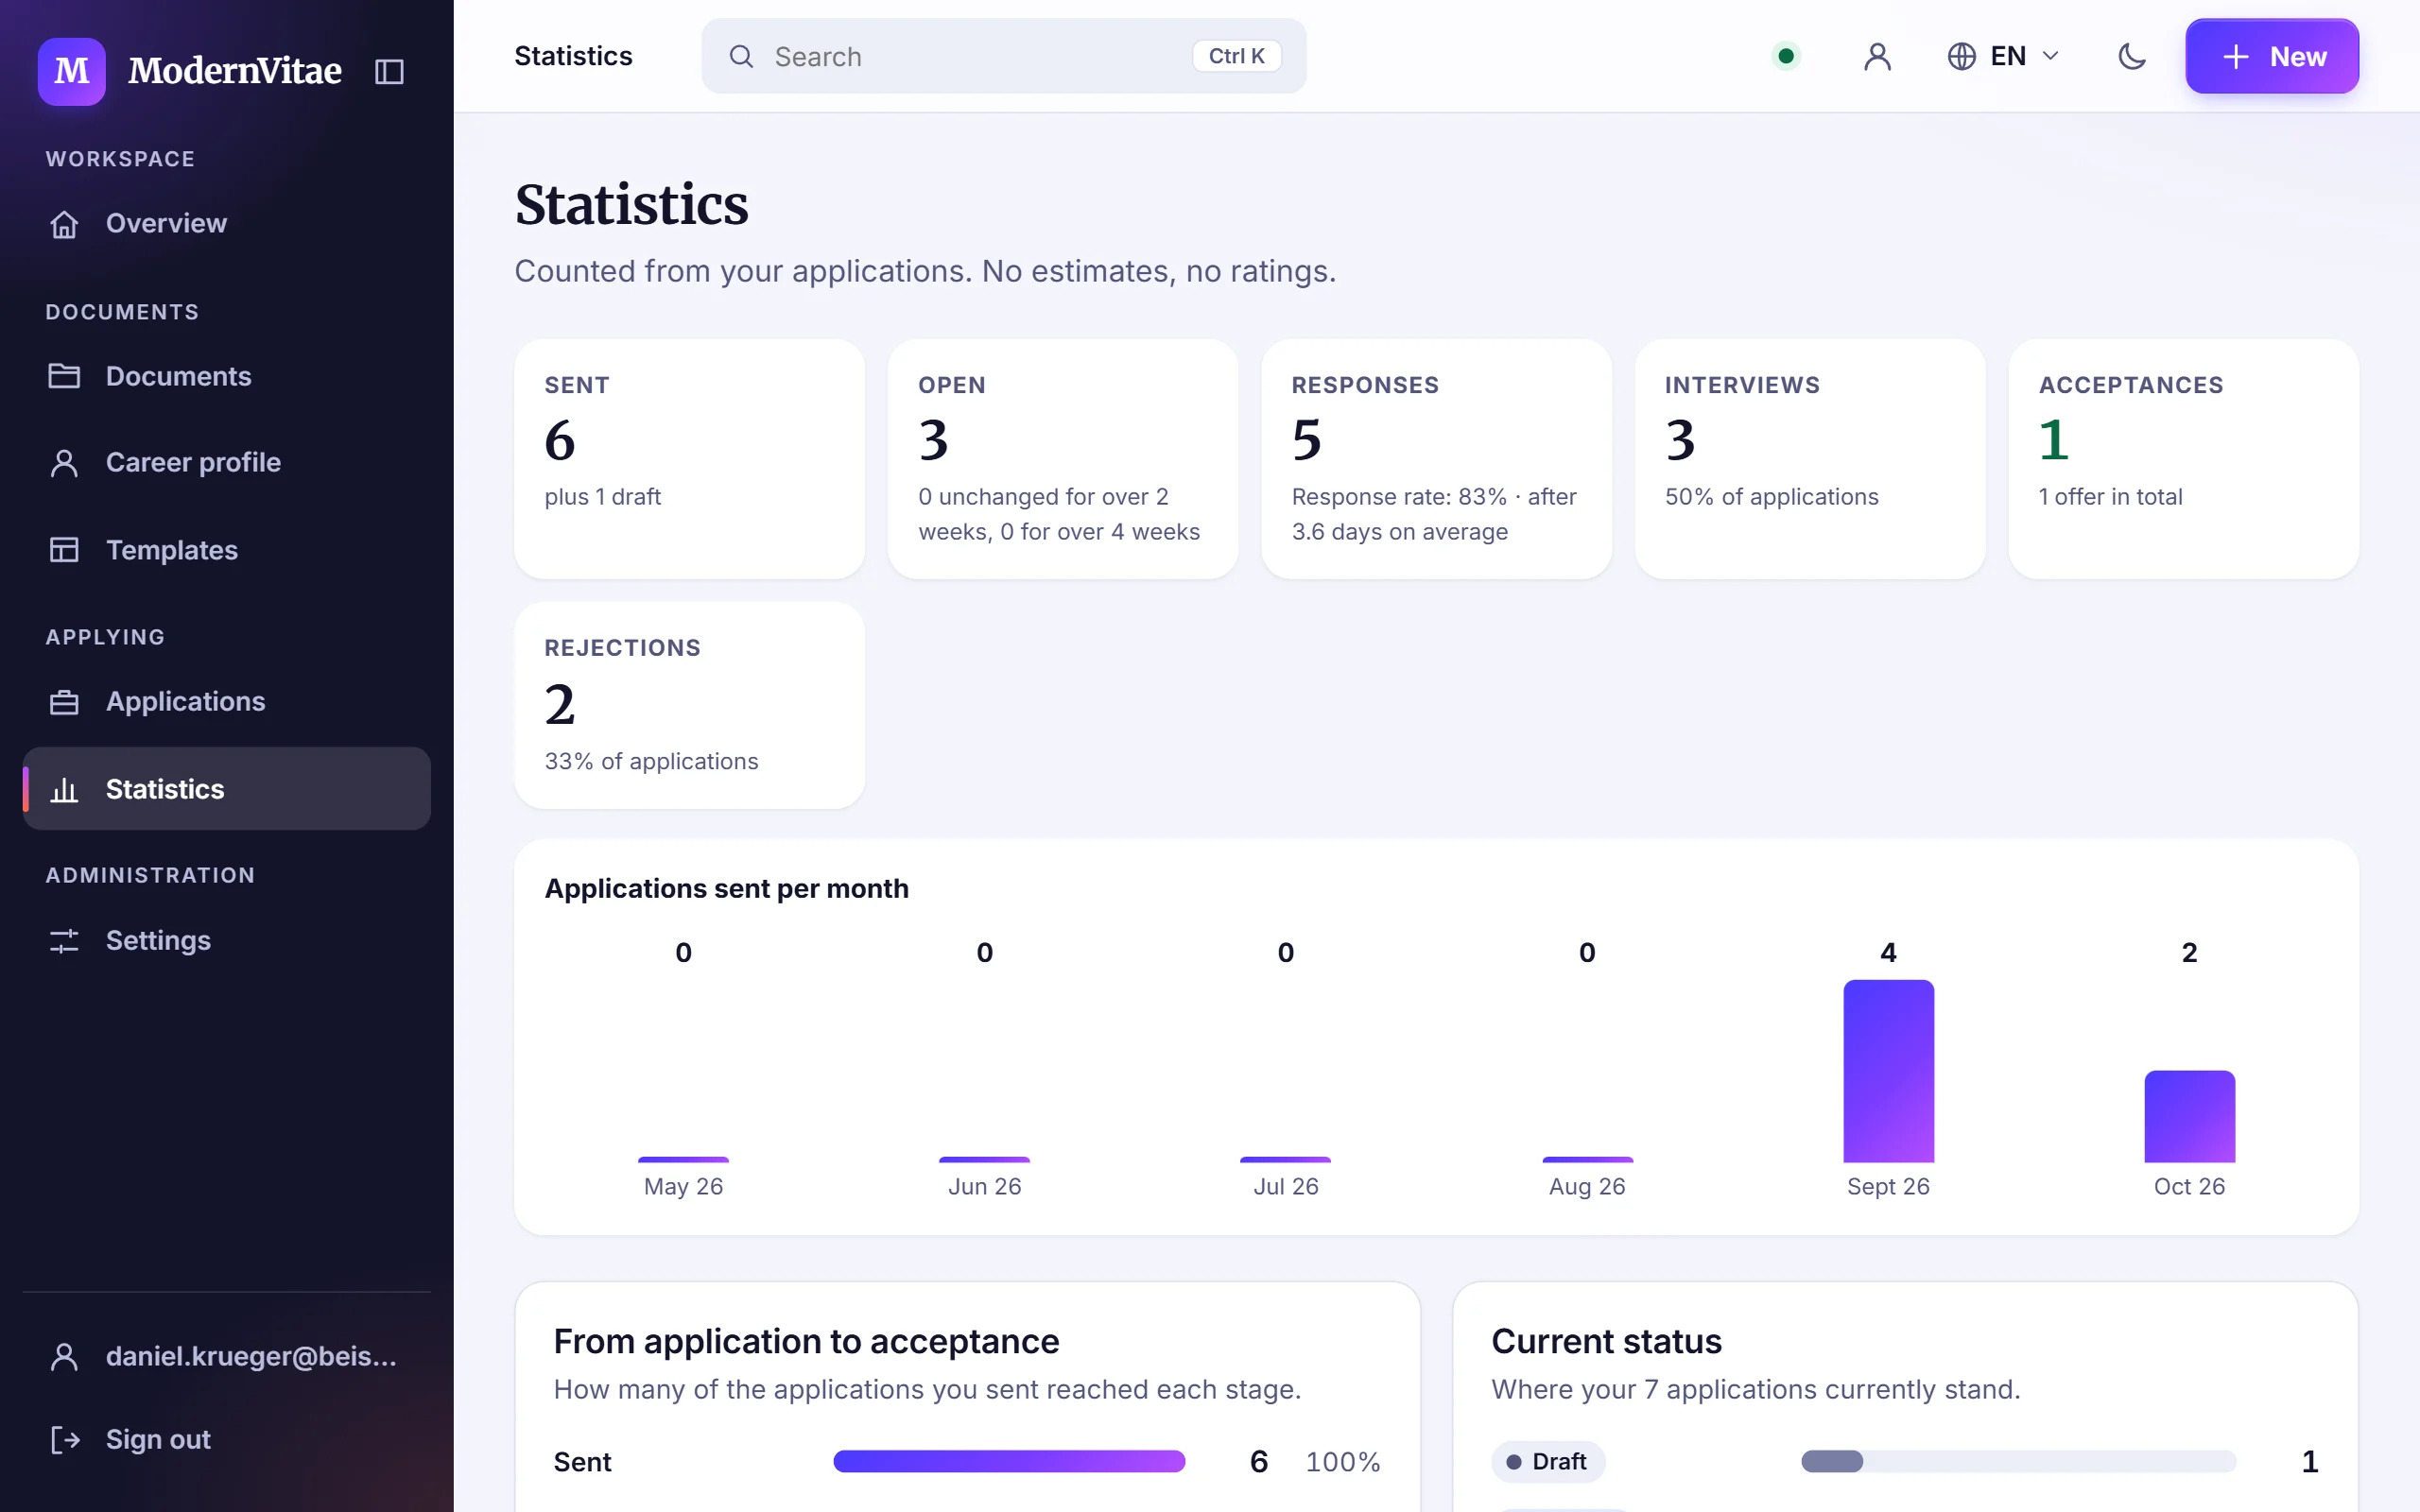Open the Templates section

[226, 550]
